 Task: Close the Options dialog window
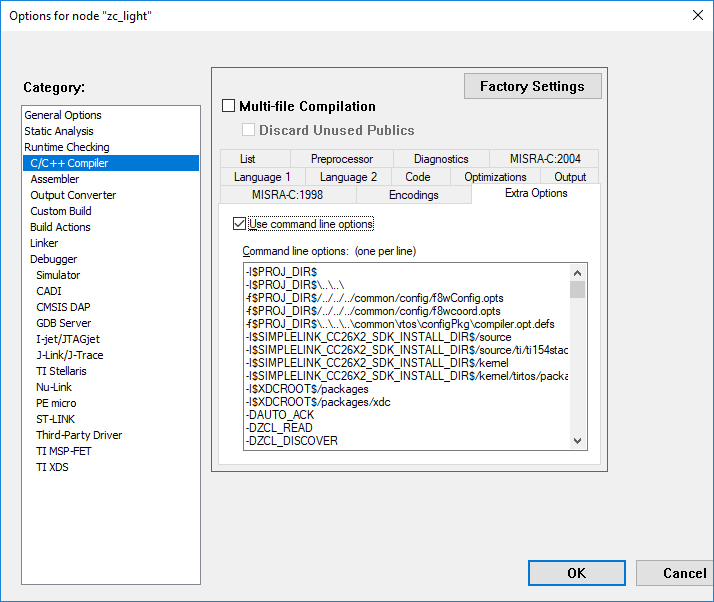(x=698, y=15)
